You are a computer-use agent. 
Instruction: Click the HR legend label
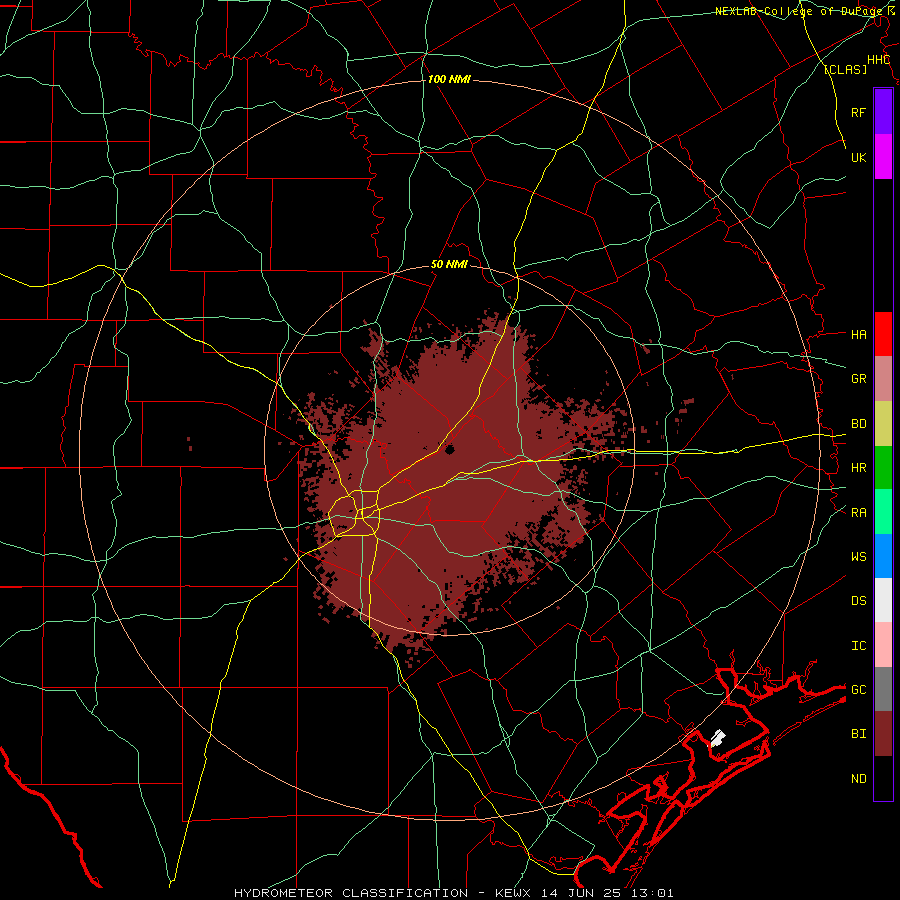[x=859, y=468]
